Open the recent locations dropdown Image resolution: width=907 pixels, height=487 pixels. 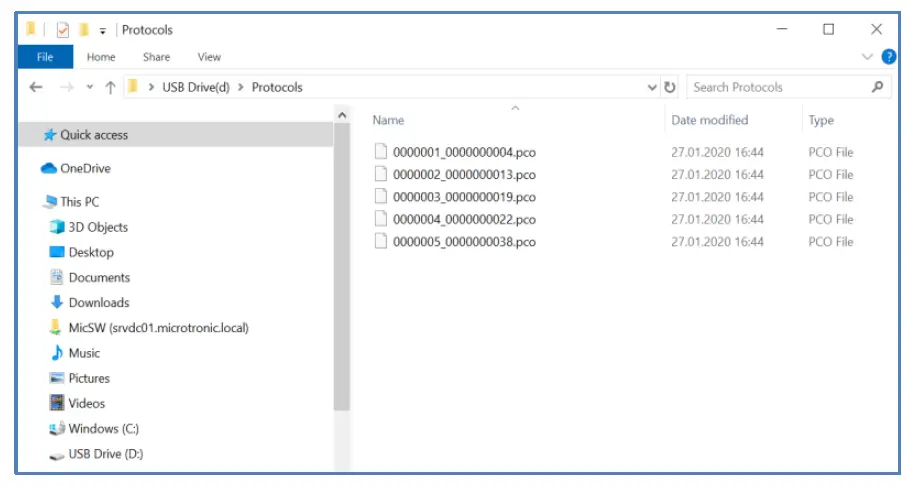(x=90, y=87)
